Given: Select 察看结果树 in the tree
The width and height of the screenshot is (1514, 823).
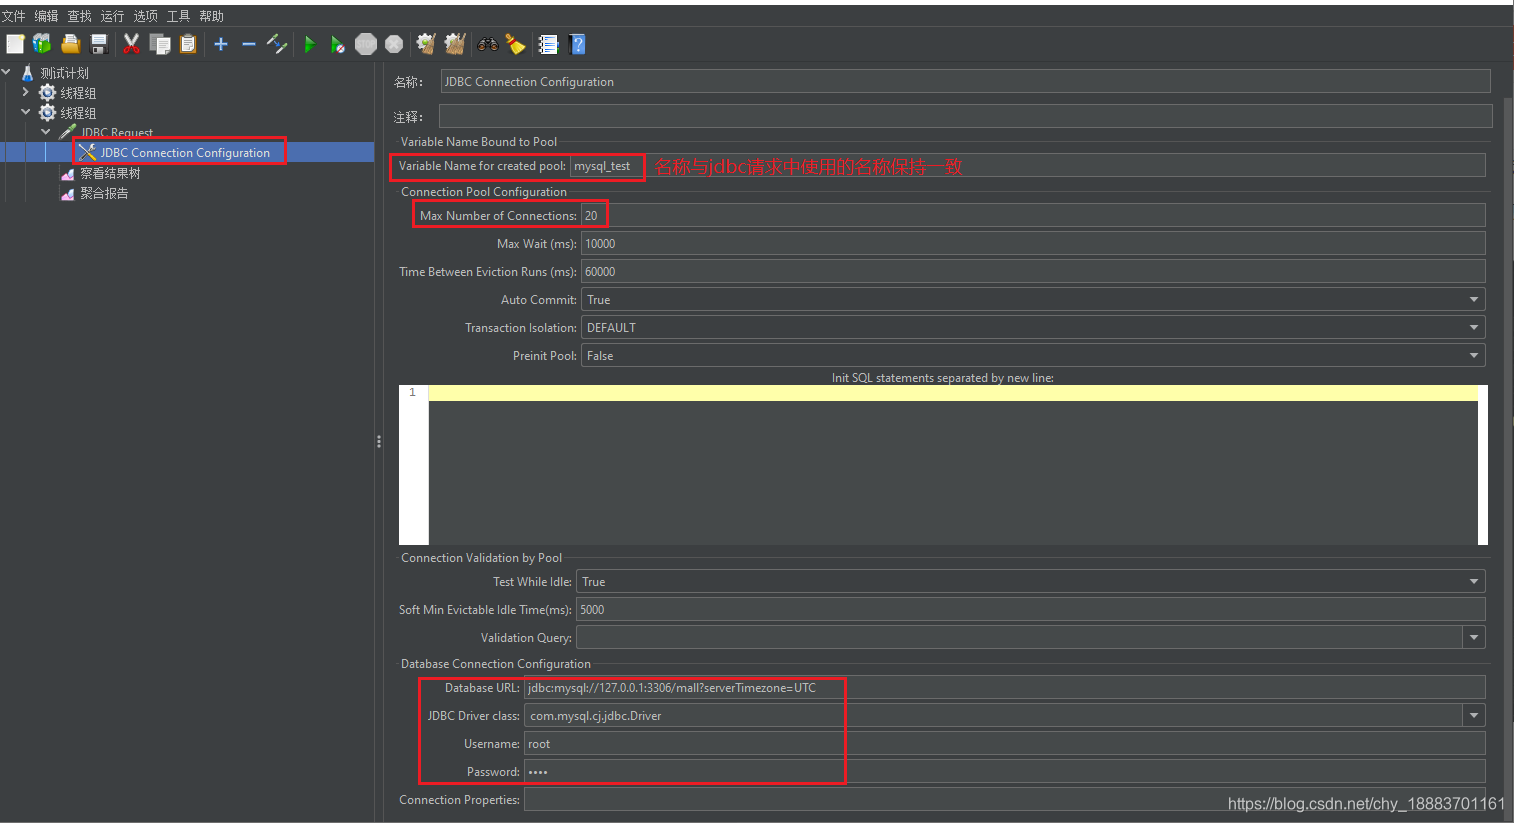Looking at the screenshot, I should tap(110, 173).
